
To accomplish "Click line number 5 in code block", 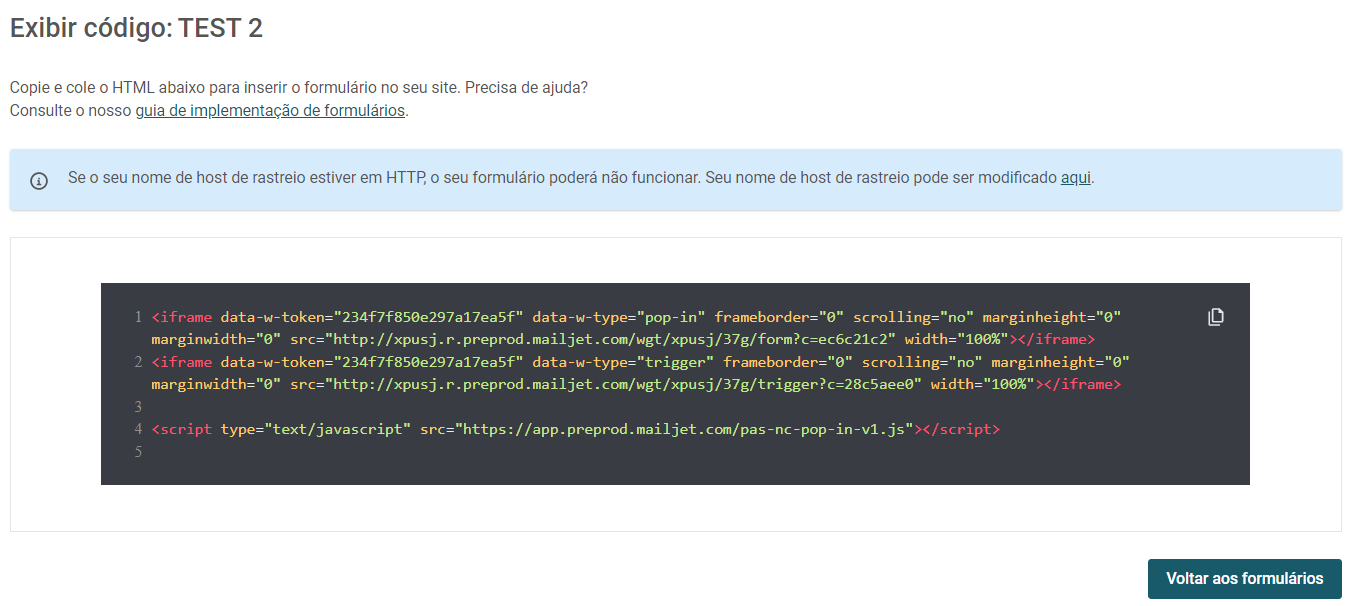I will point(138,452).
